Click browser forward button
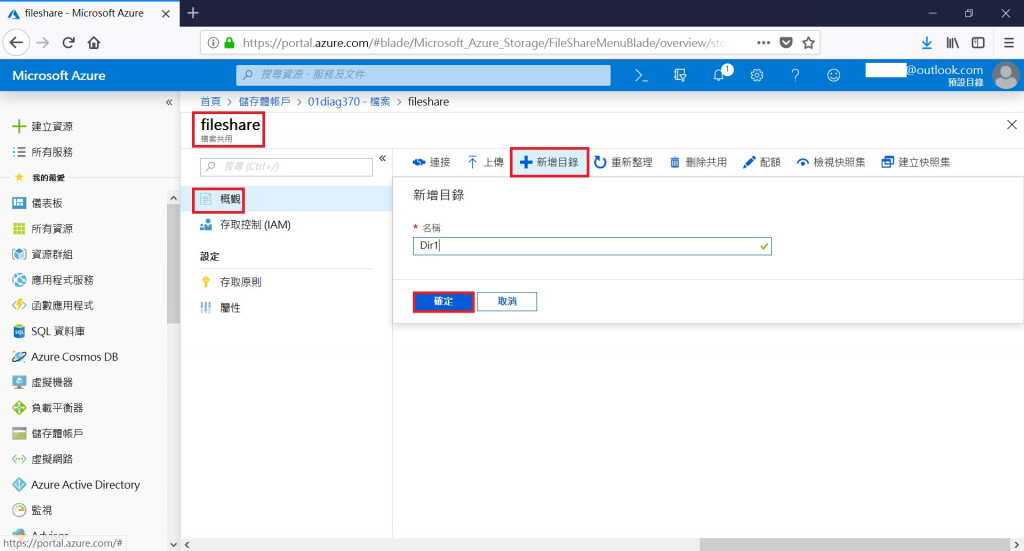1024x551 pixels. (42, 42)
